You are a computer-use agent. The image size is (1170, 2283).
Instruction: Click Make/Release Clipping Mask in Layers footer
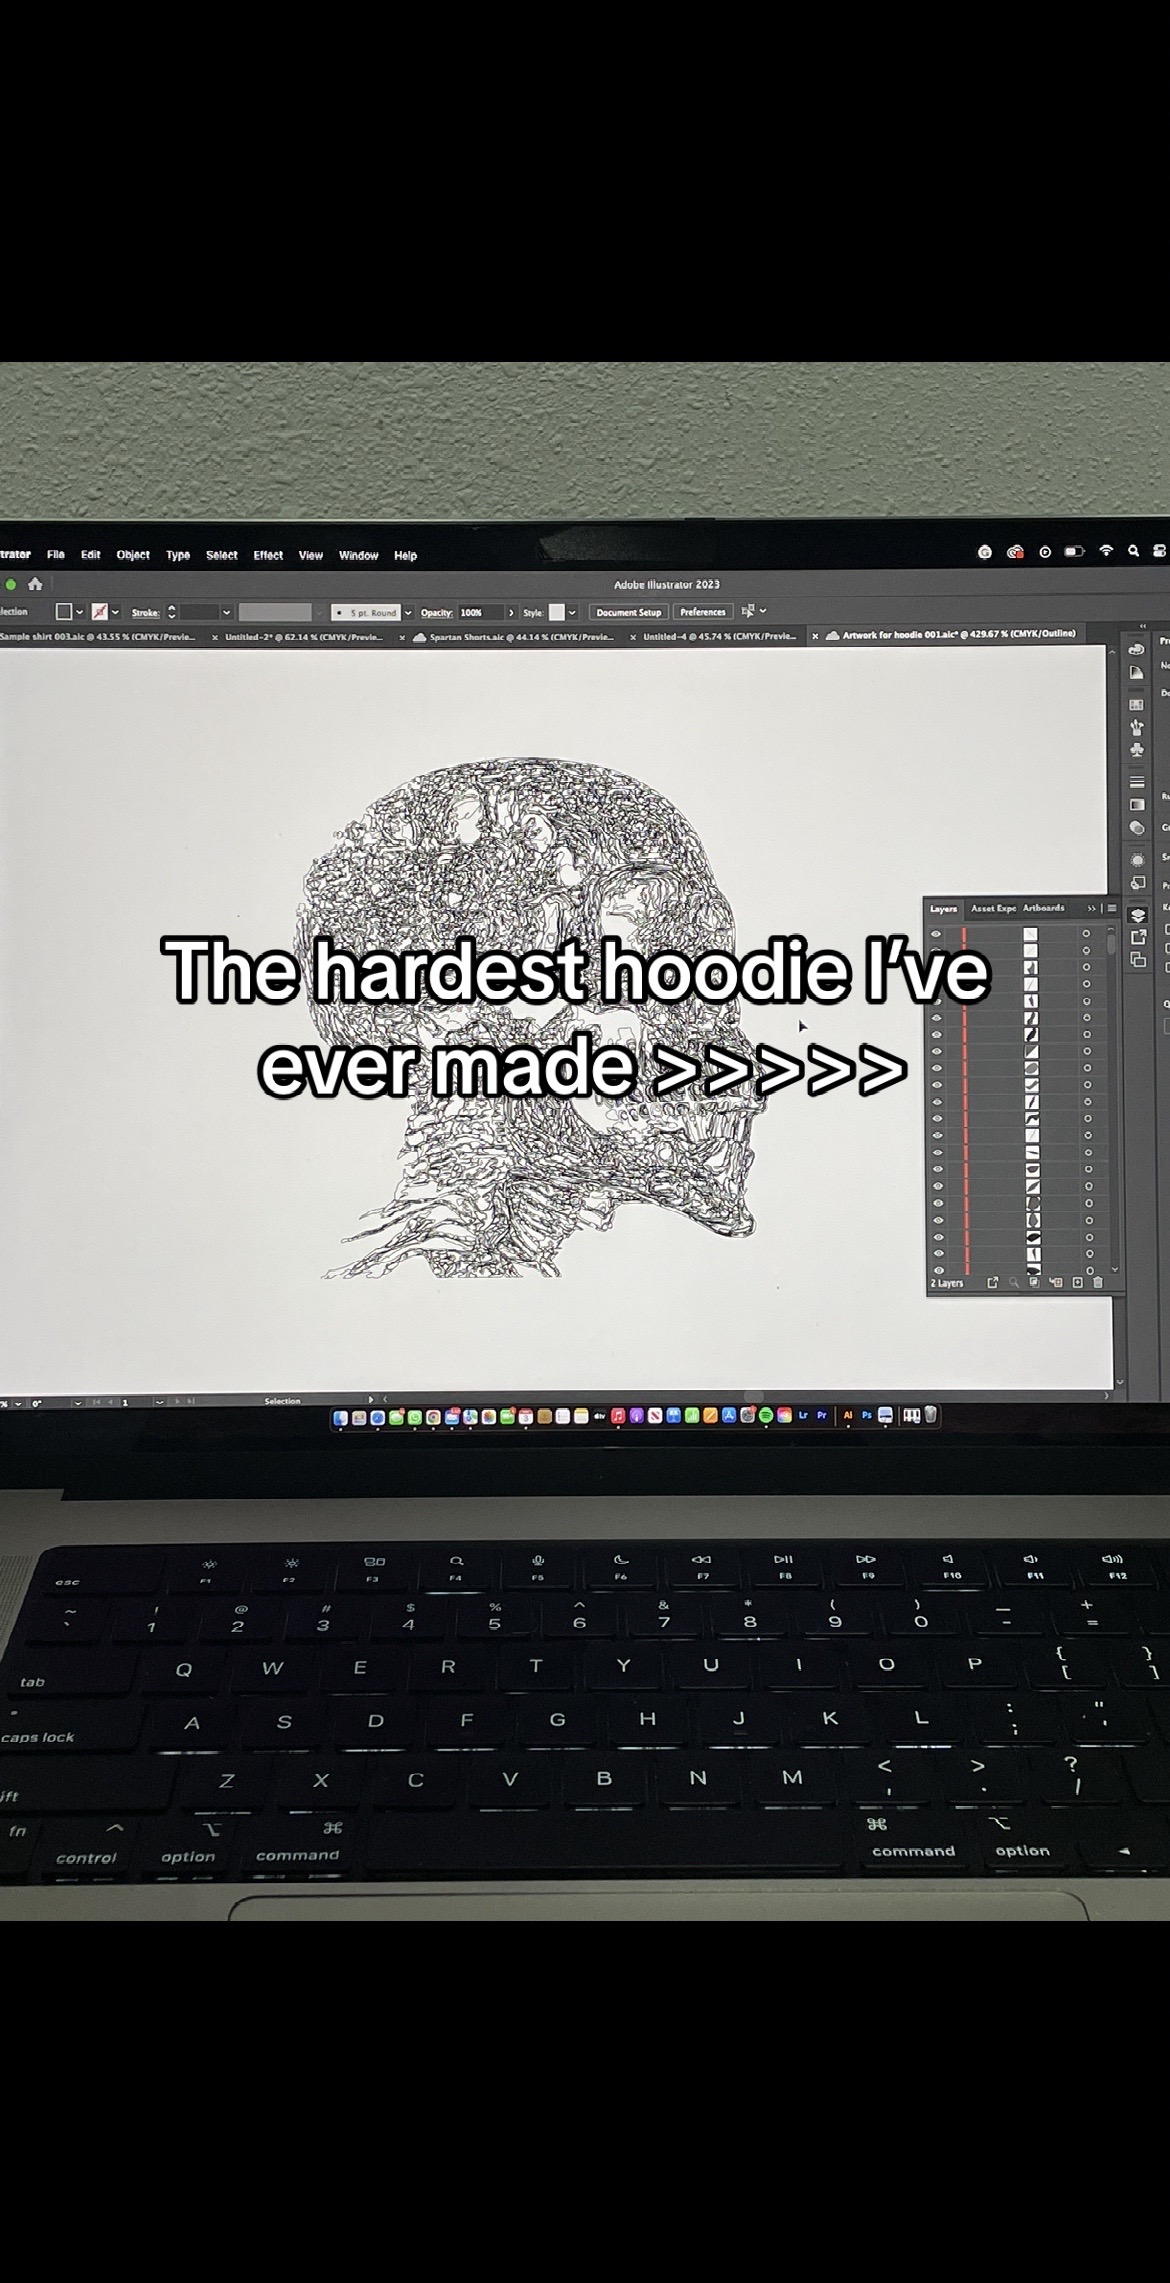1034,1282
